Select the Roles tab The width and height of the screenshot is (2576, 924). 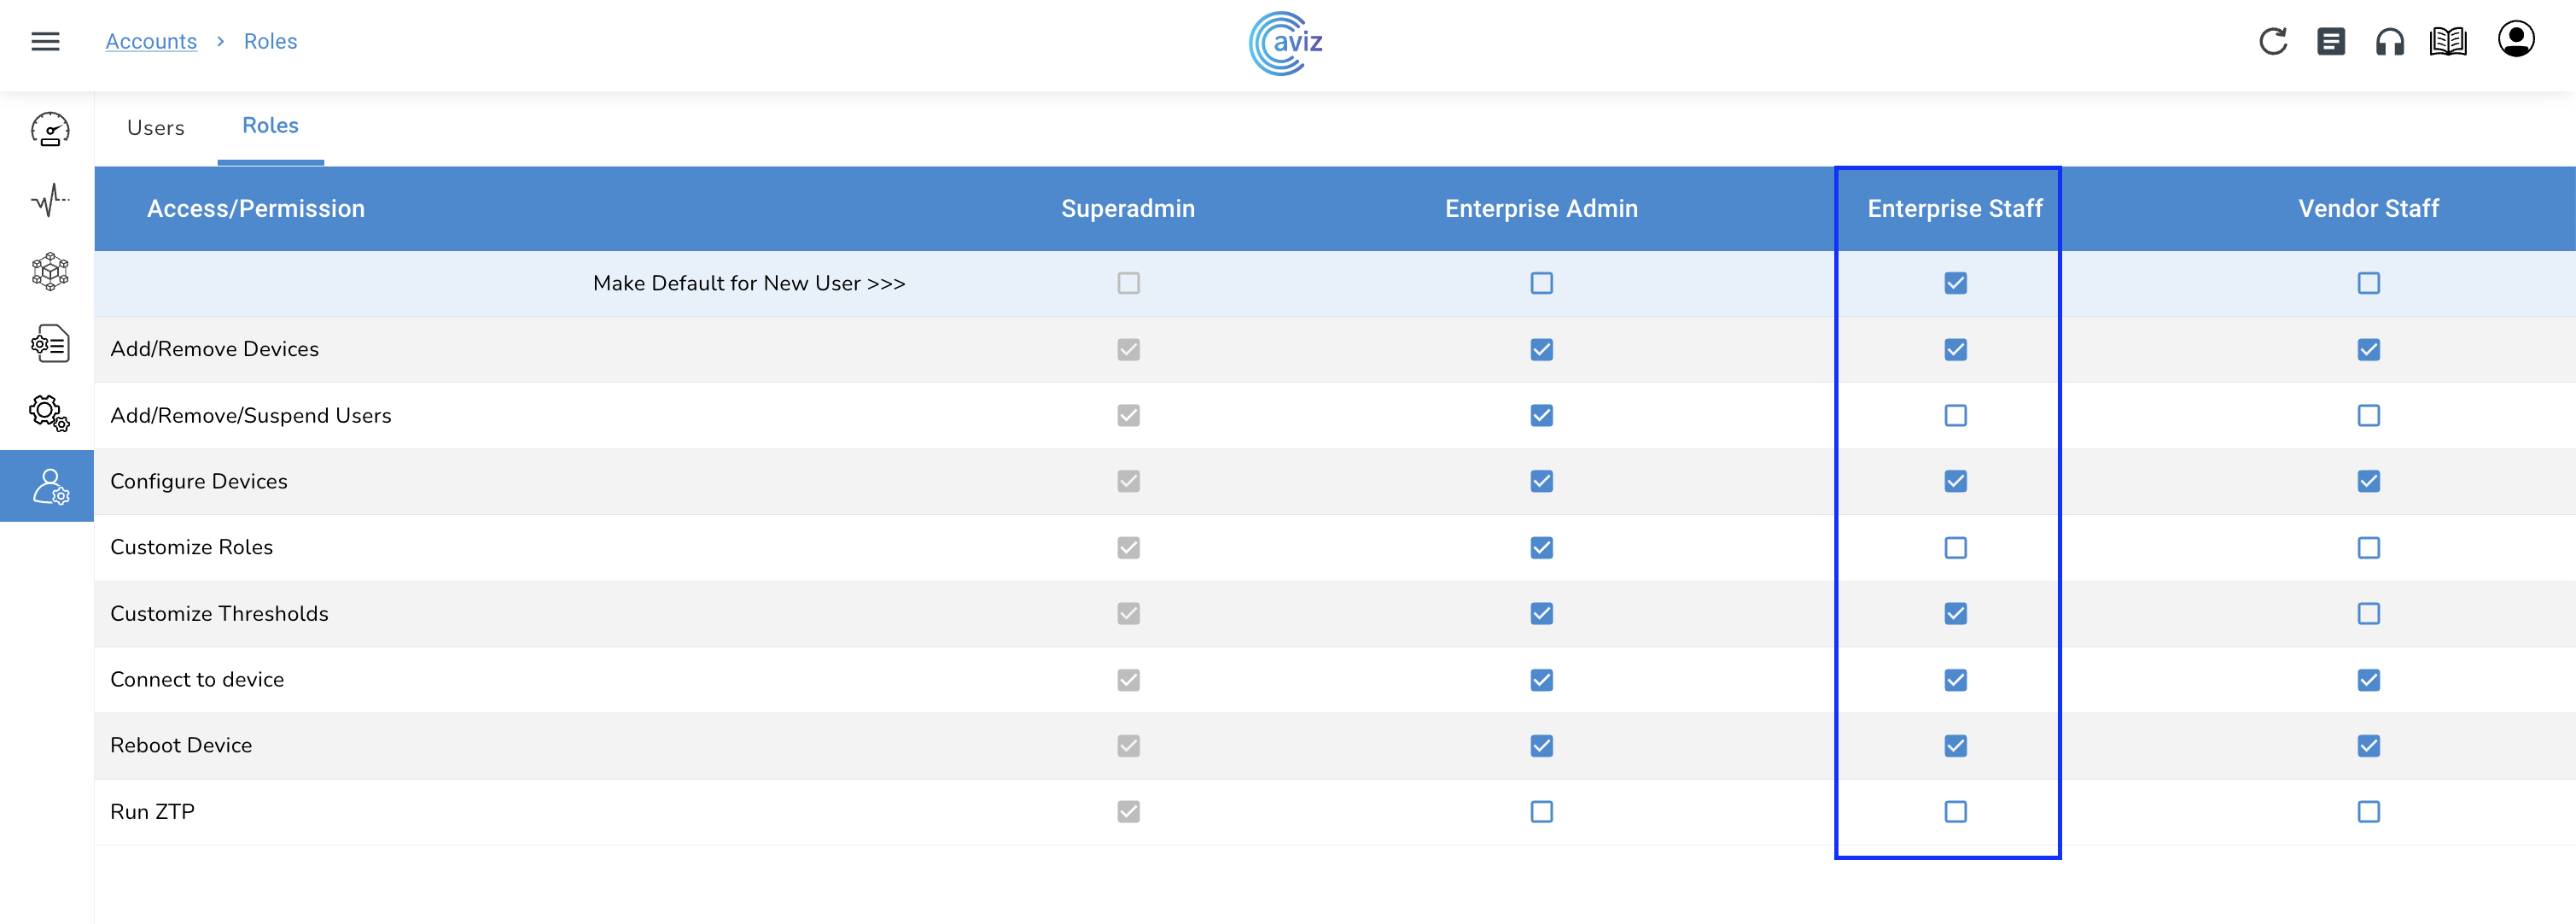270,126
